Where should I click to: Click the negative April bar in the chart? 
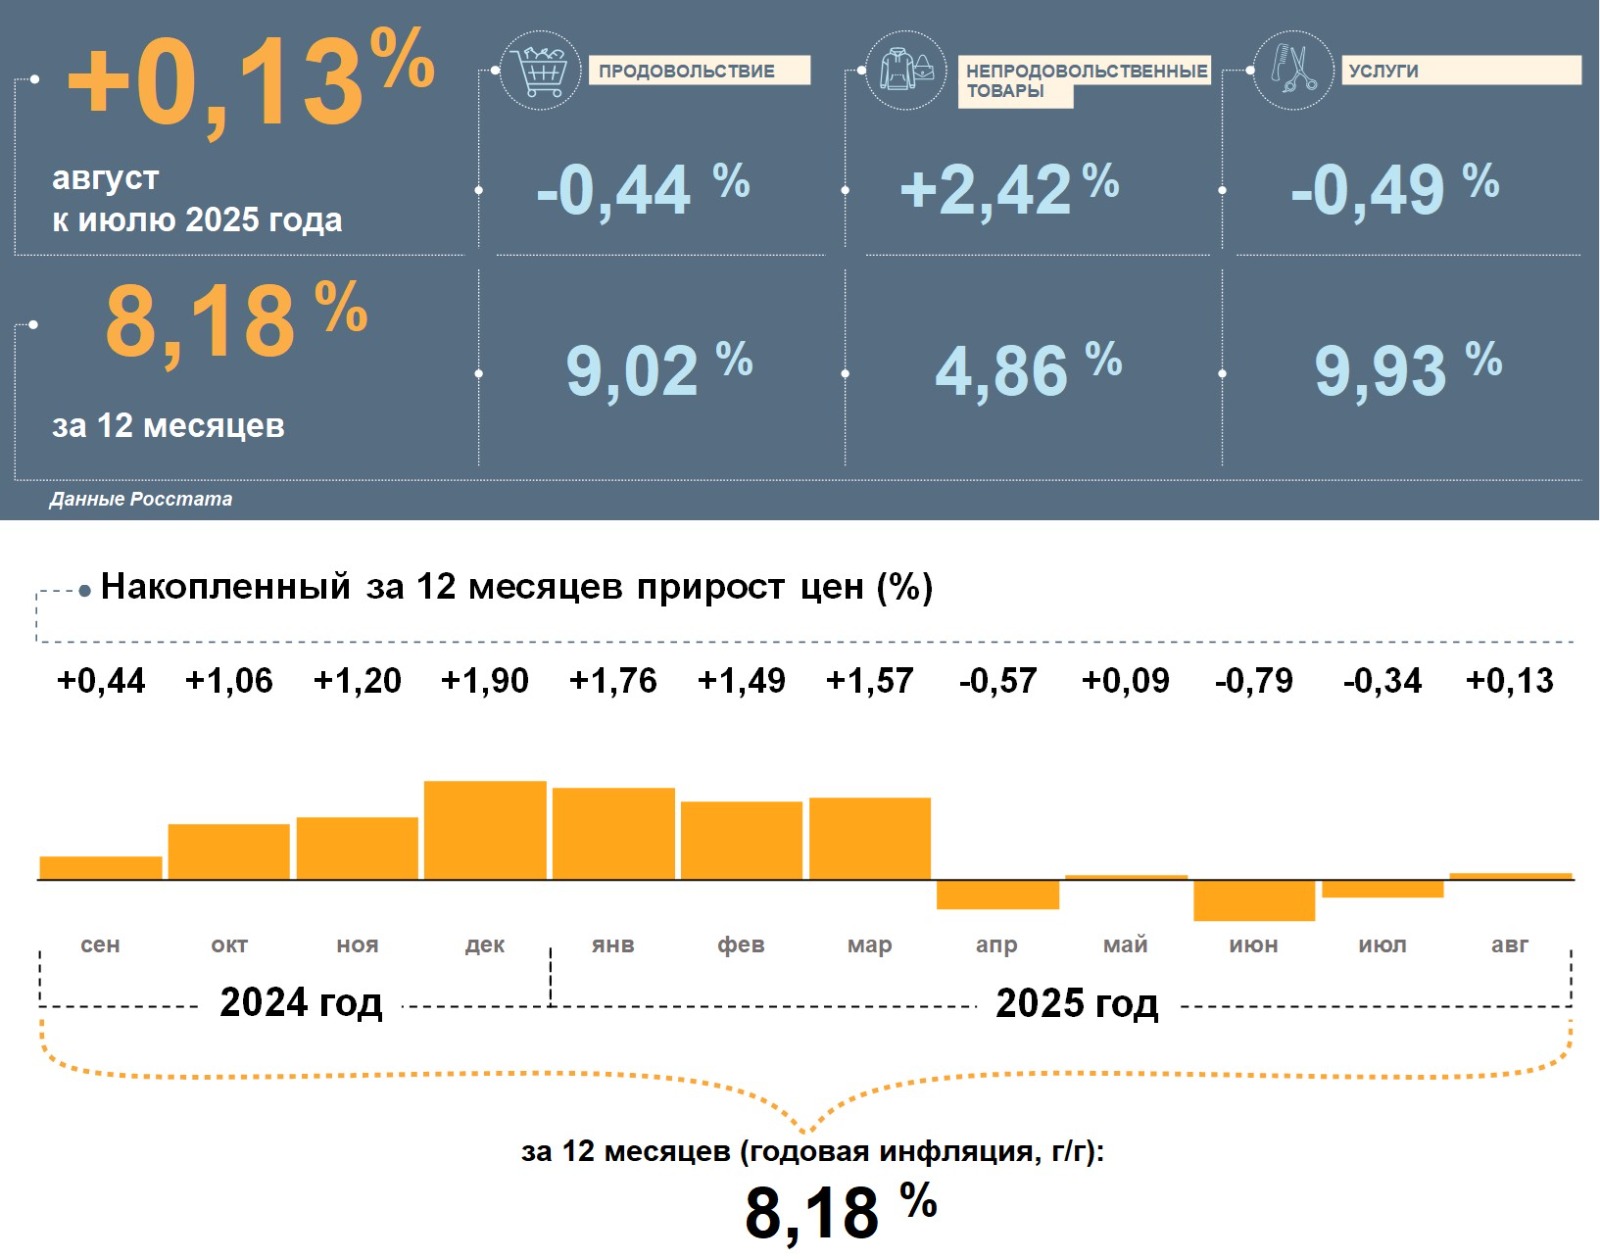point(997,895)
